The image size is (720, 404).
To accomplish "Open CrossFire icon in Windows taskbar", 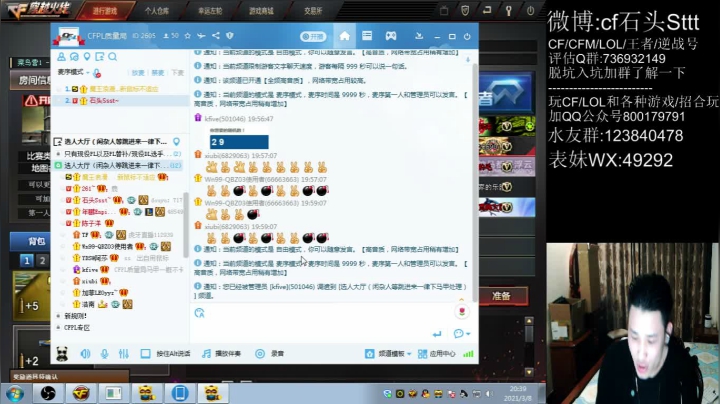I will click(81, 393).
